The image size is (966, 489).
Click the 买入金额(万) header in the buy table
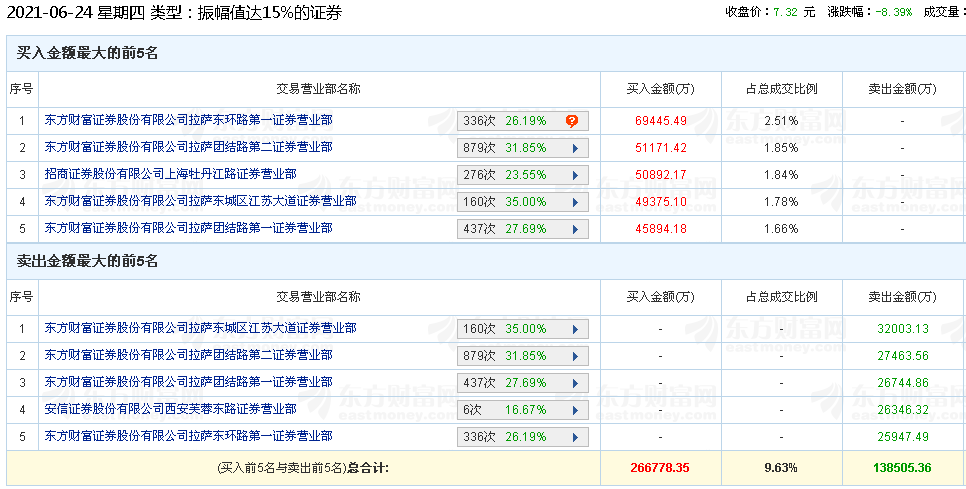click(660, 89)
